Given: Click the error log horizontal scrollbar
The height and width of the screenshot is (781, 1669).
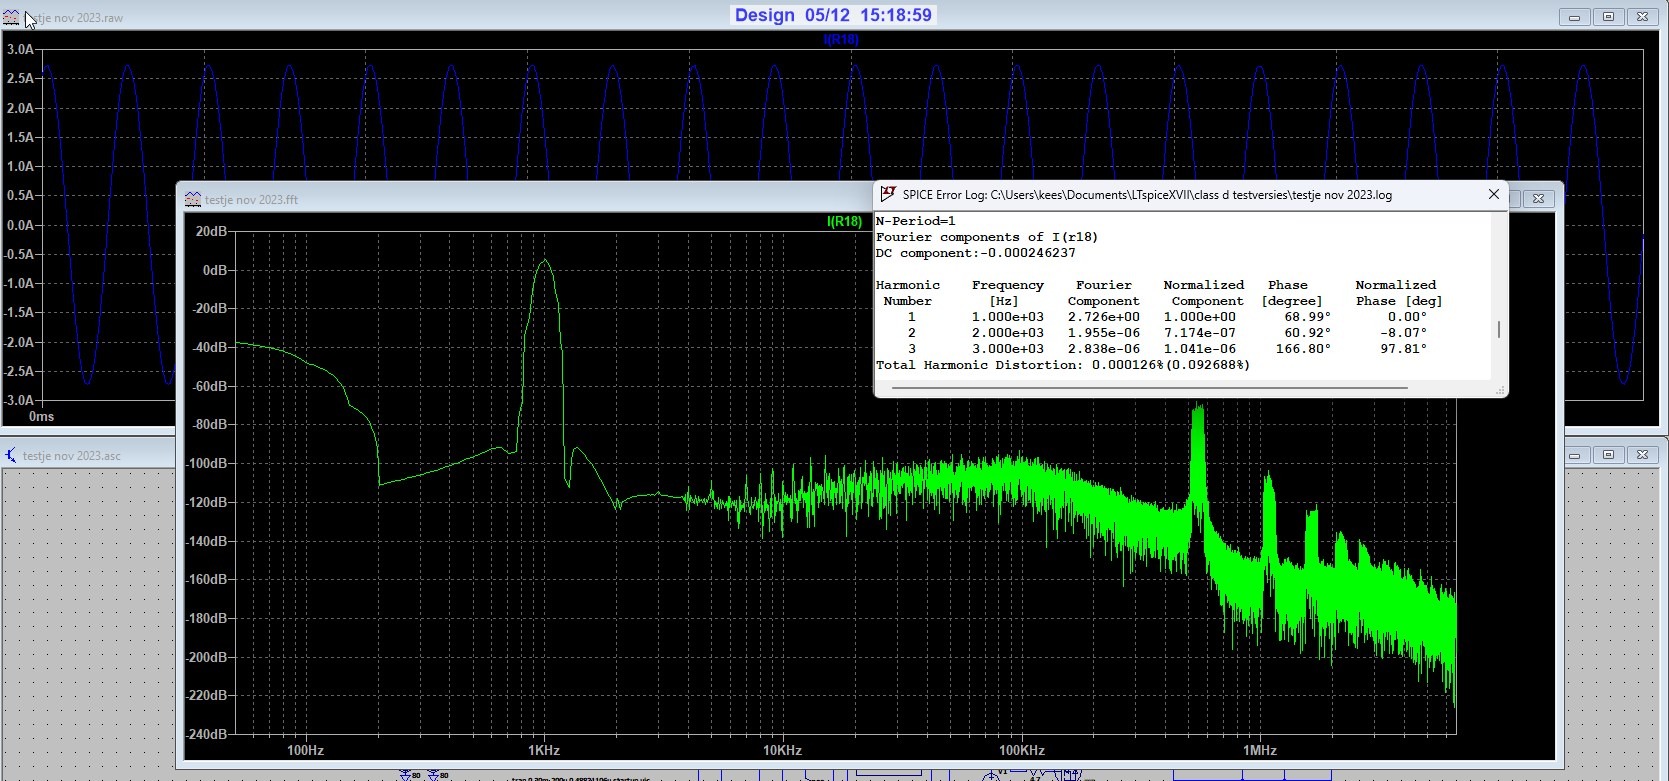Looking at the screenshot, I should (1149, 387).
